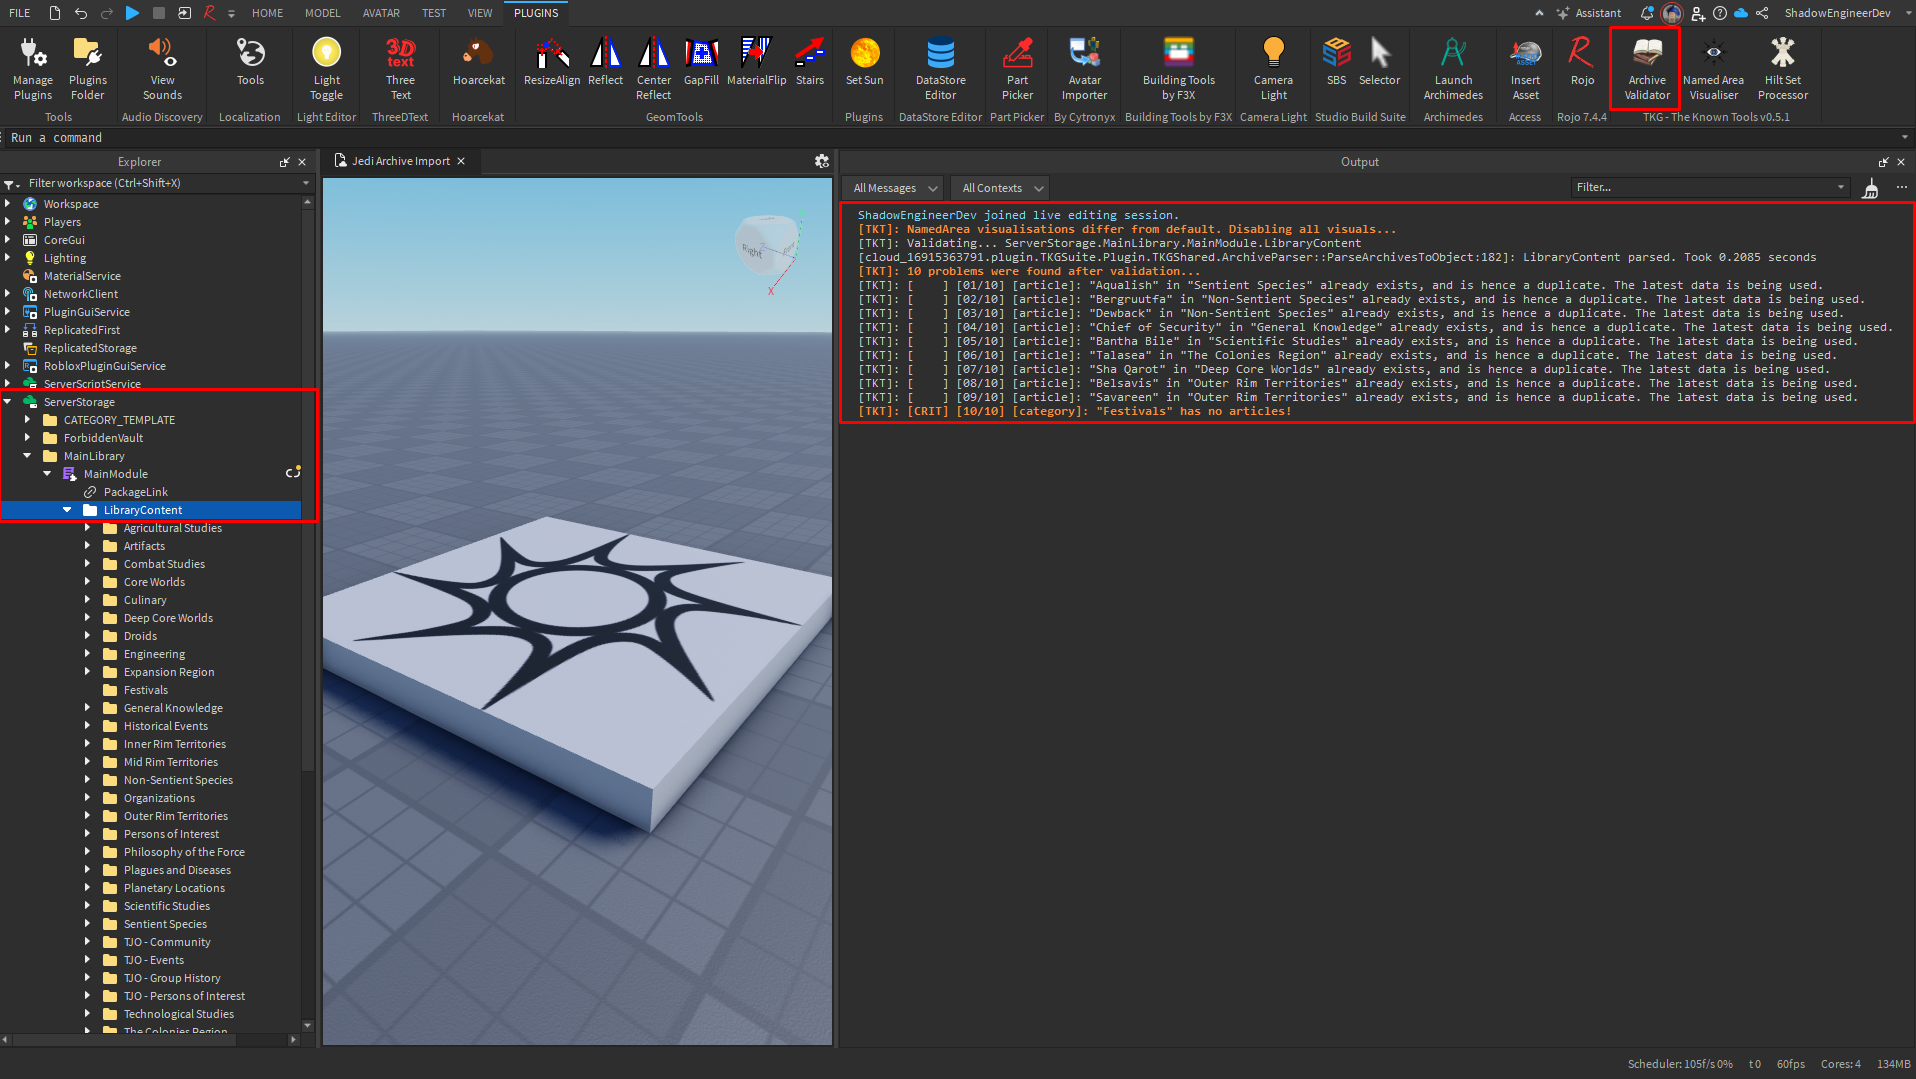Expand the Artifacts folder
1916x1079 pixels.
[x=88, y=546]
